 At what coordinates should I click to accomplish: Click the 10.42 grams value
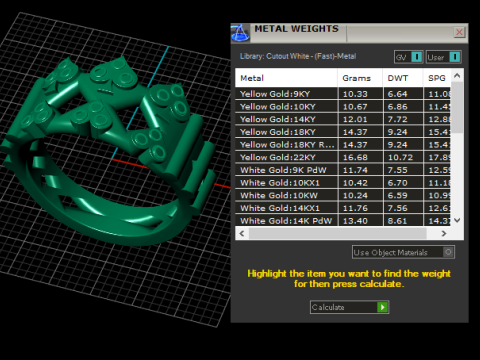click(355, 183)
